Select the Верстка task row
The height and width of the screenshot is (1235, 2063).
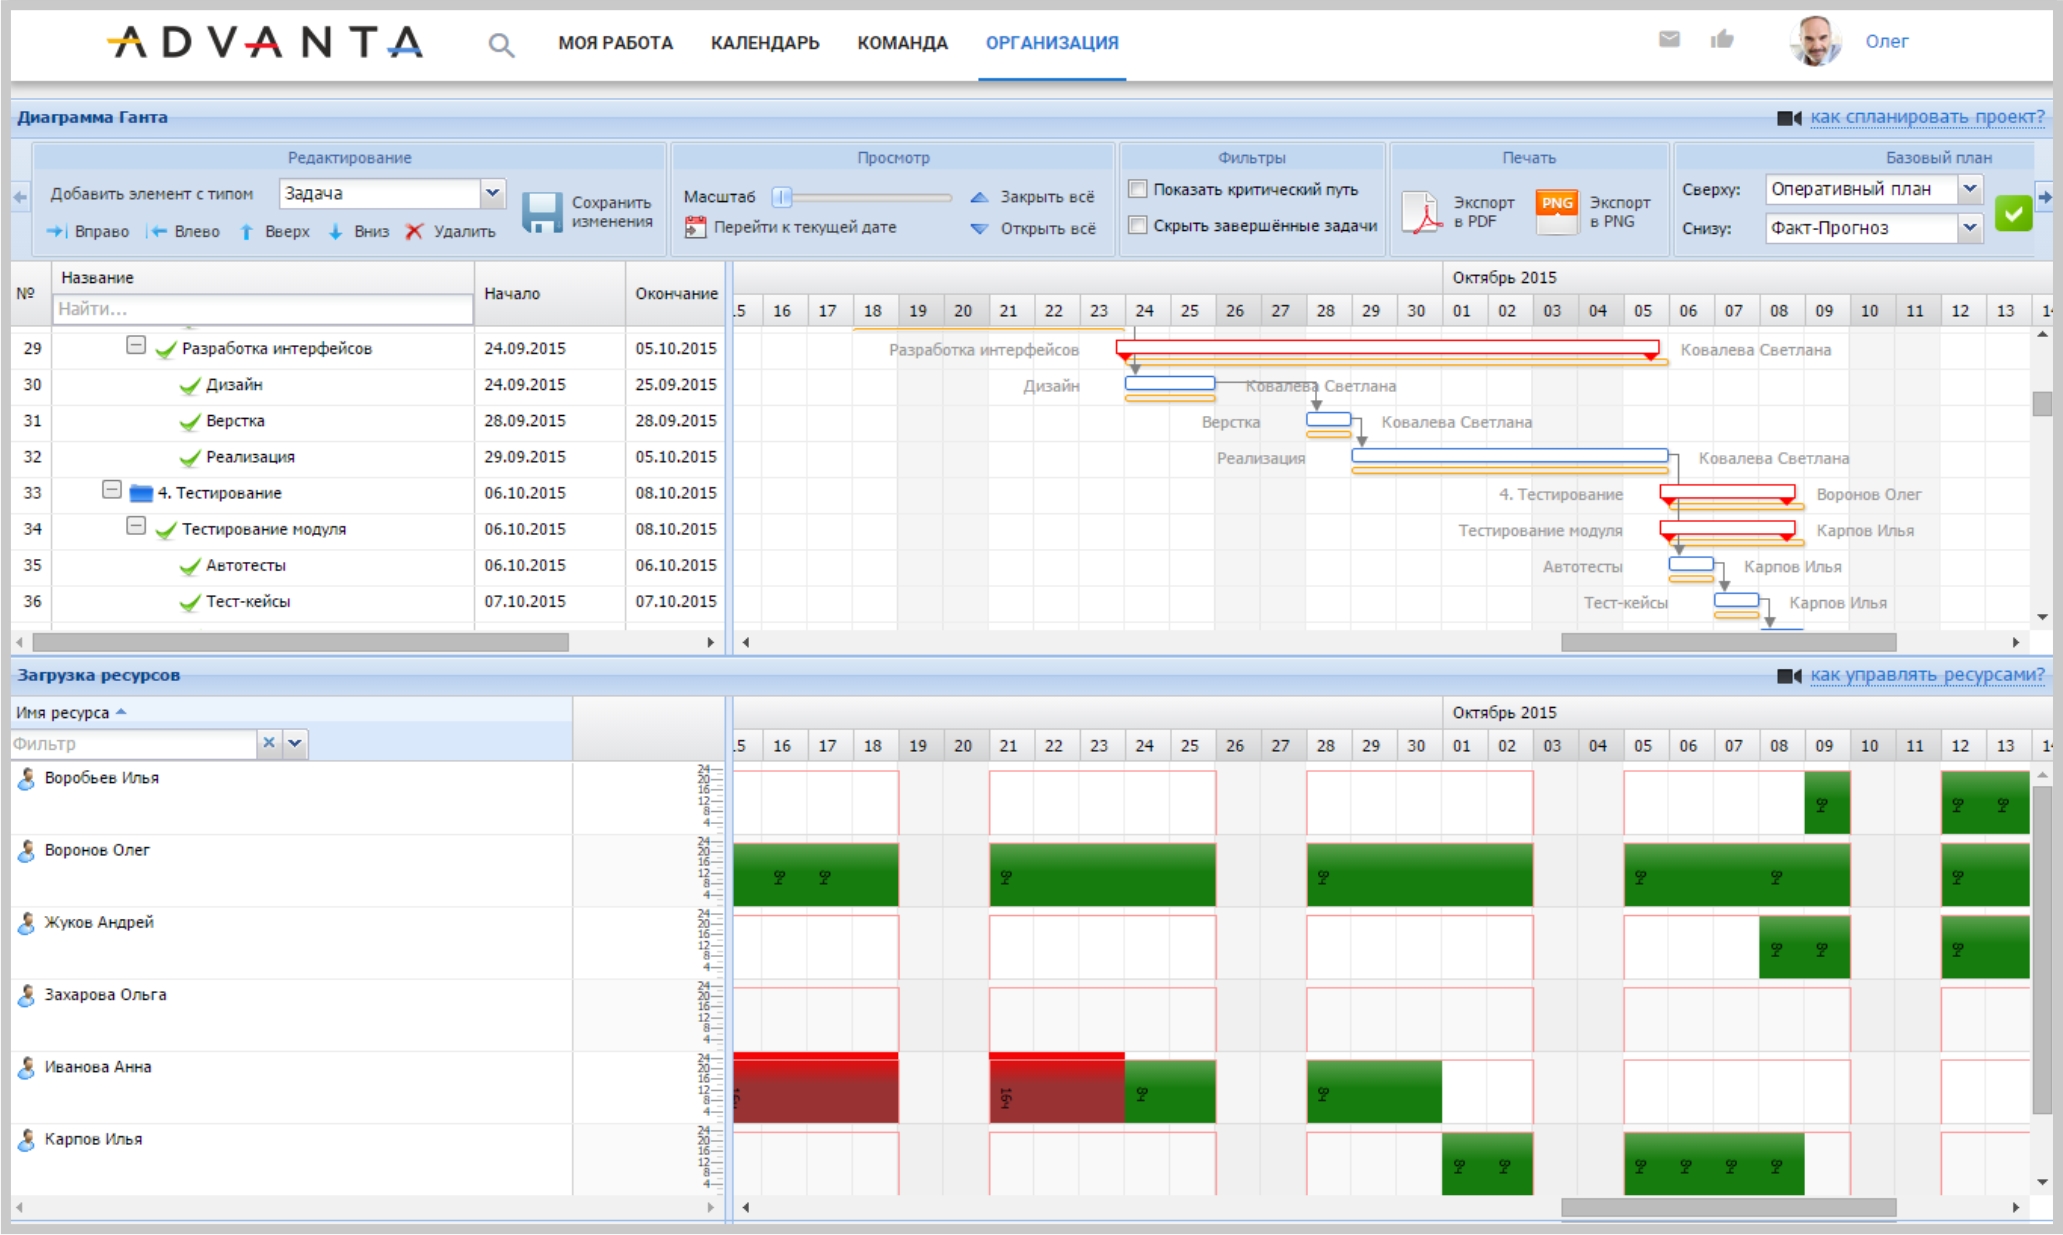[370, 421]
